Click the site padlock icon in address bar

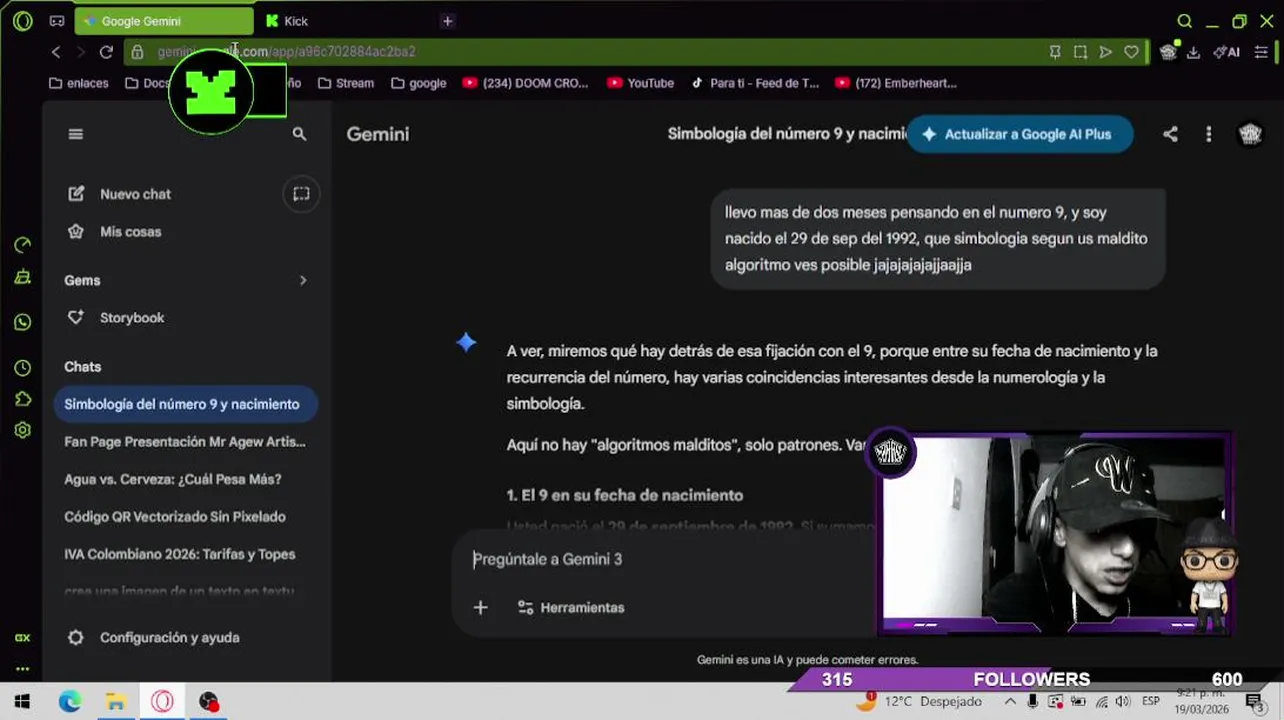pos(138,52)
